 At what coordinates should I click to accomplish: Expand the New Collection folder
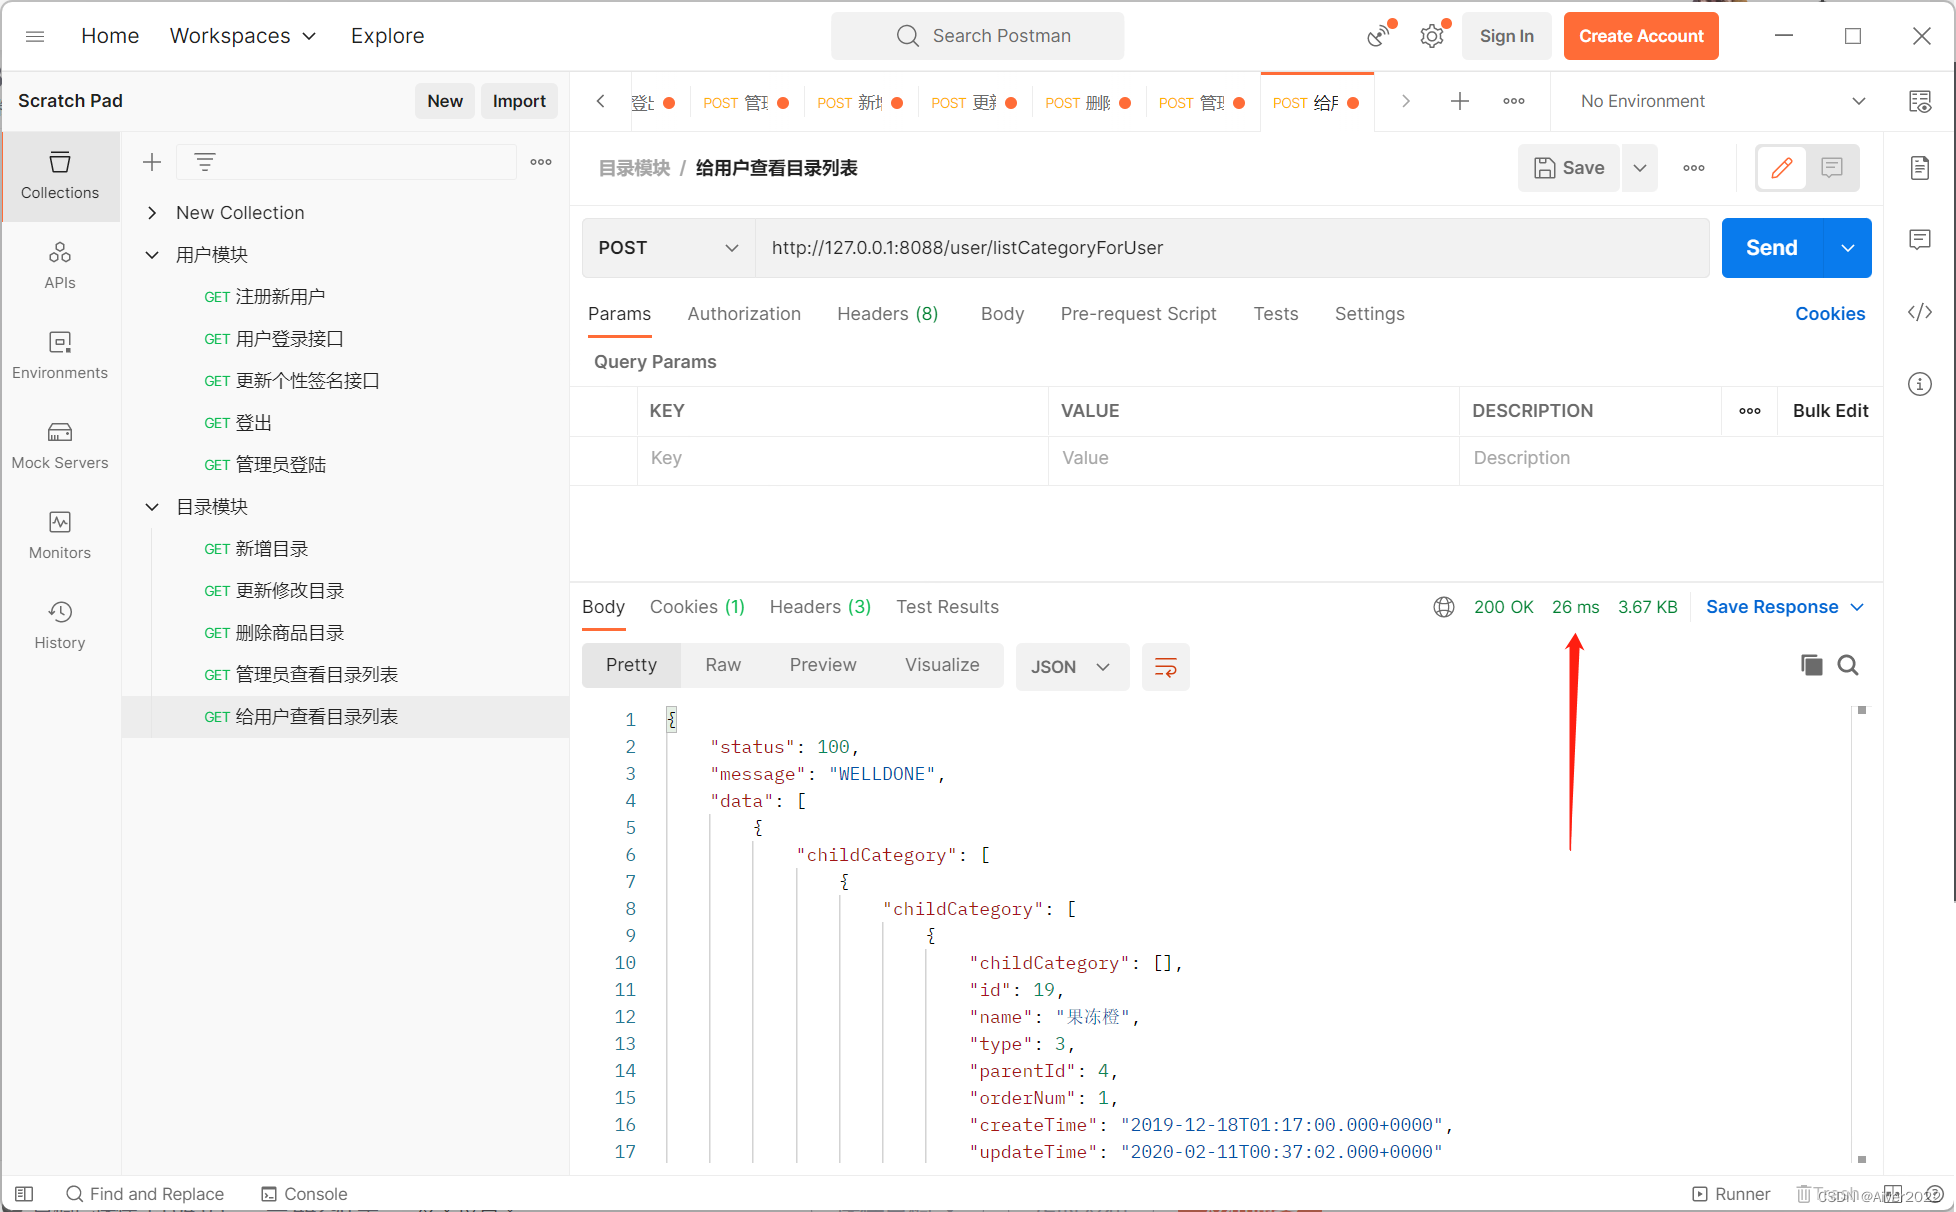tap(152, 213)
